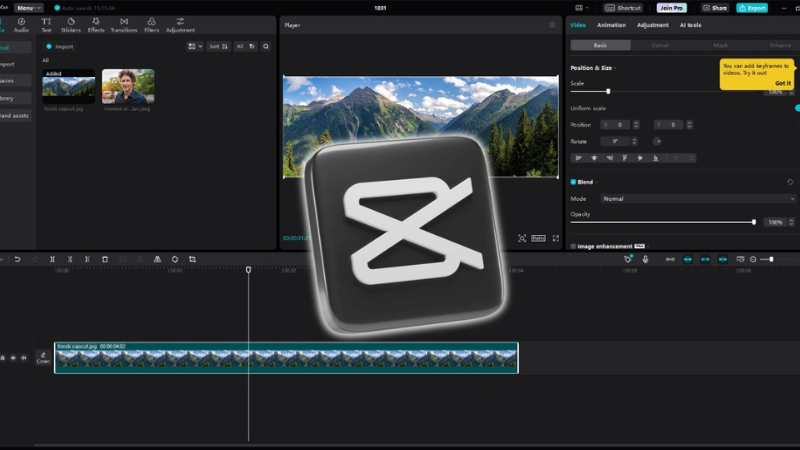Viewport: 800px width, 450px height.
Task: Click the microphone record voiceover icon
Action: (x=645, y=259)
